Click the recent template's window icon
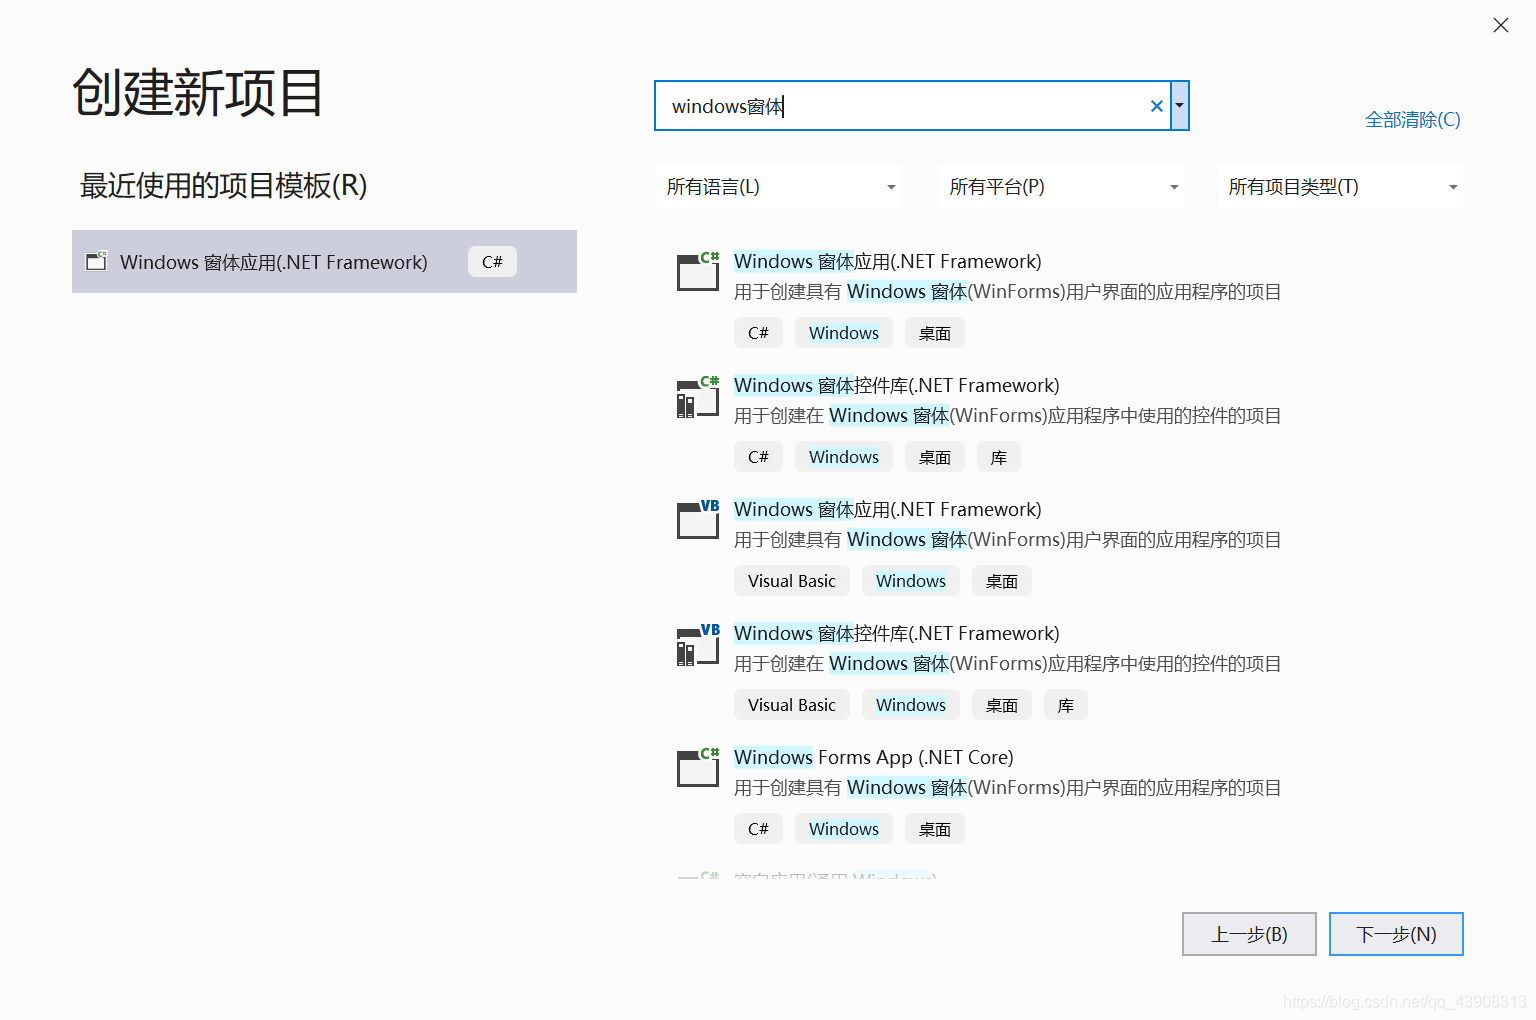Viewport: 1536px width, 1020px height. (x=97, y=261)
